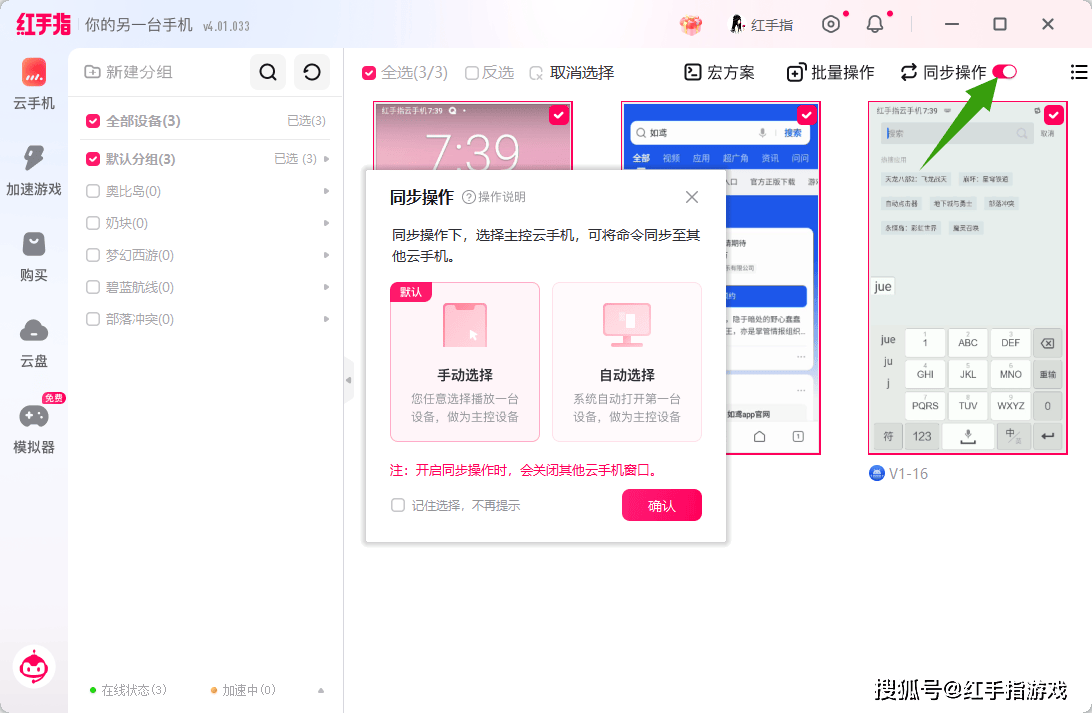Go to the 购买 purchase section
This screenshot has height=713, width=1092.
click(33, 257)
